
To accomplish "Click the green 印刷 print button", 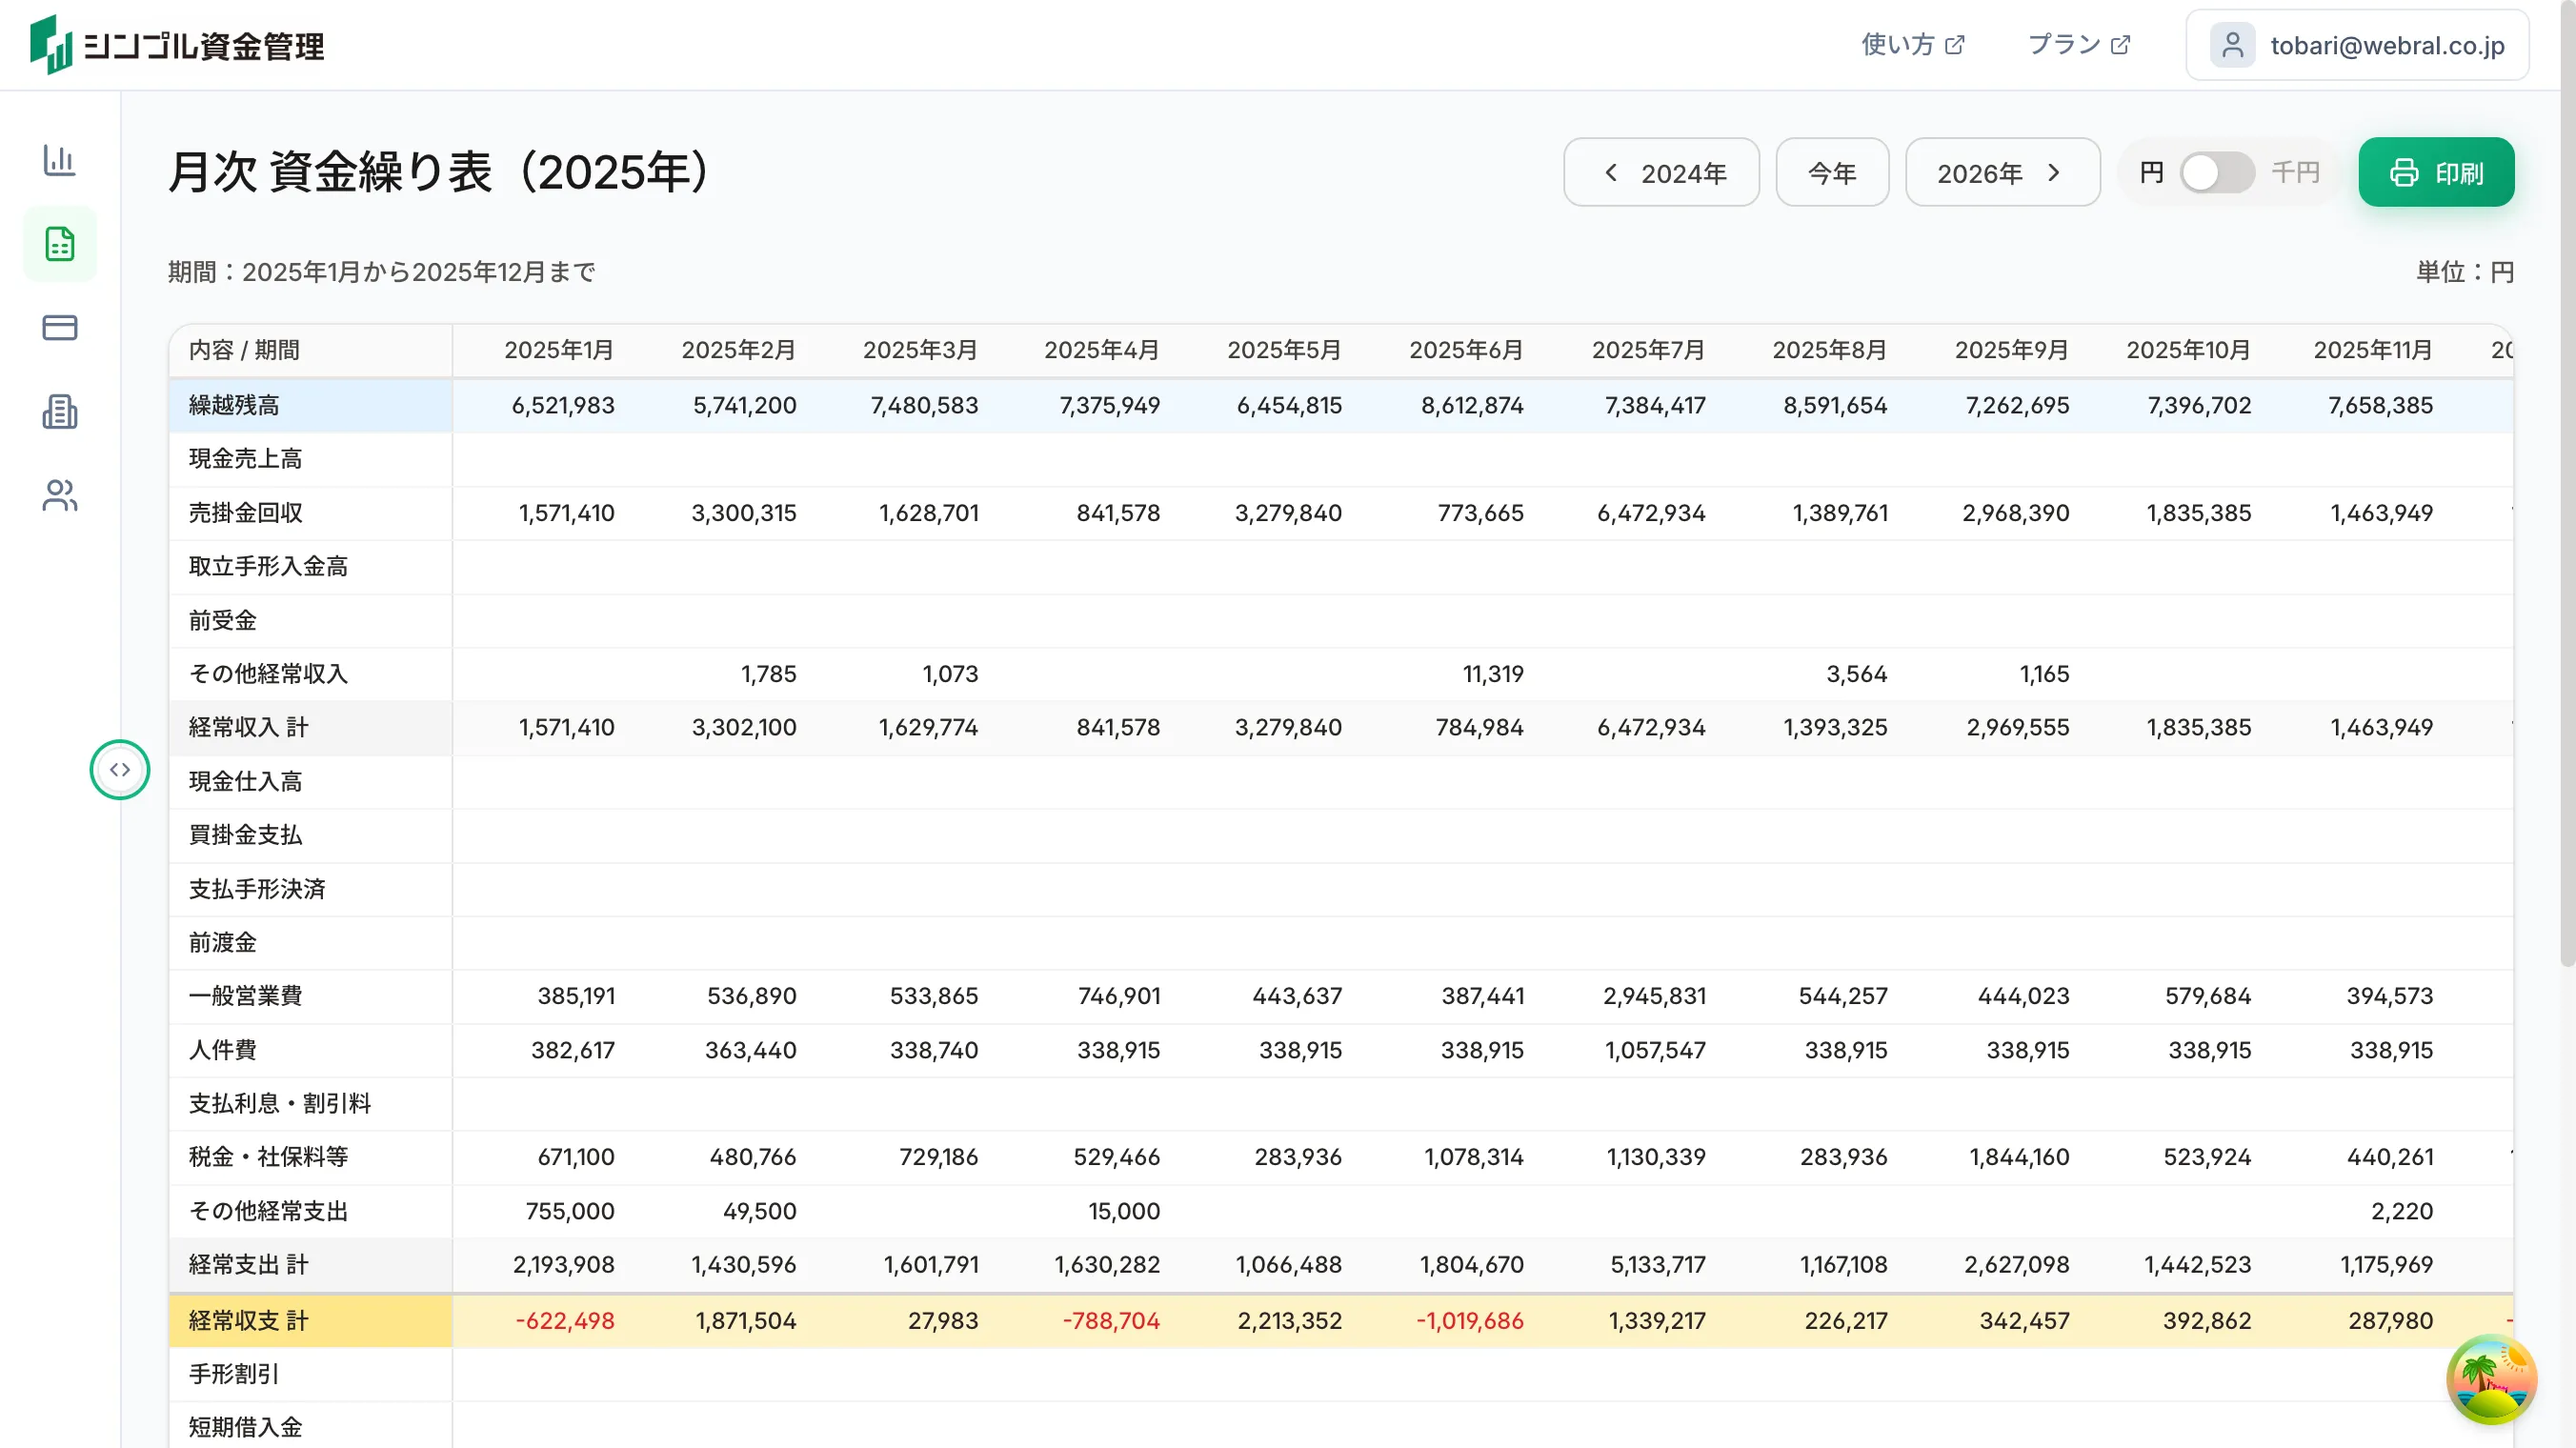I will tap(2436, 172).
